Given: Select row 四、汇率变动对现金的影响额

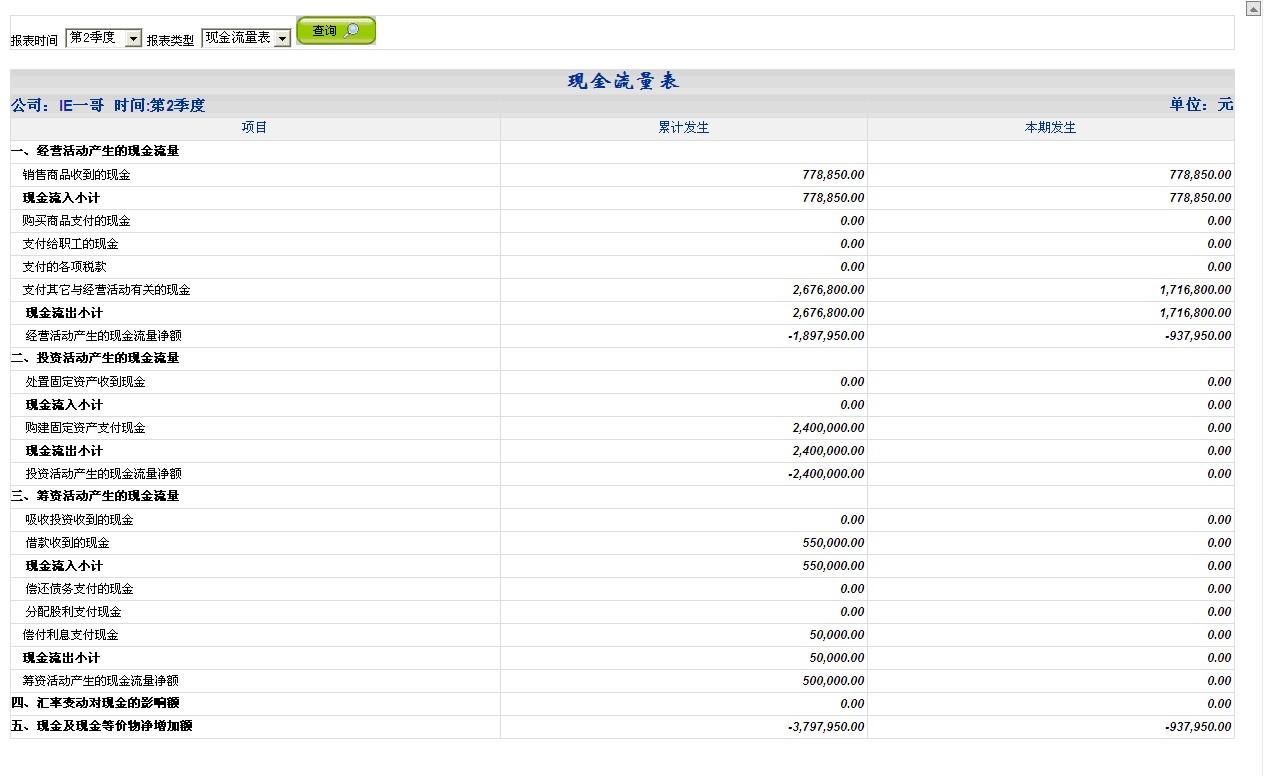Looking at the screenshot, I should [622, 704].
